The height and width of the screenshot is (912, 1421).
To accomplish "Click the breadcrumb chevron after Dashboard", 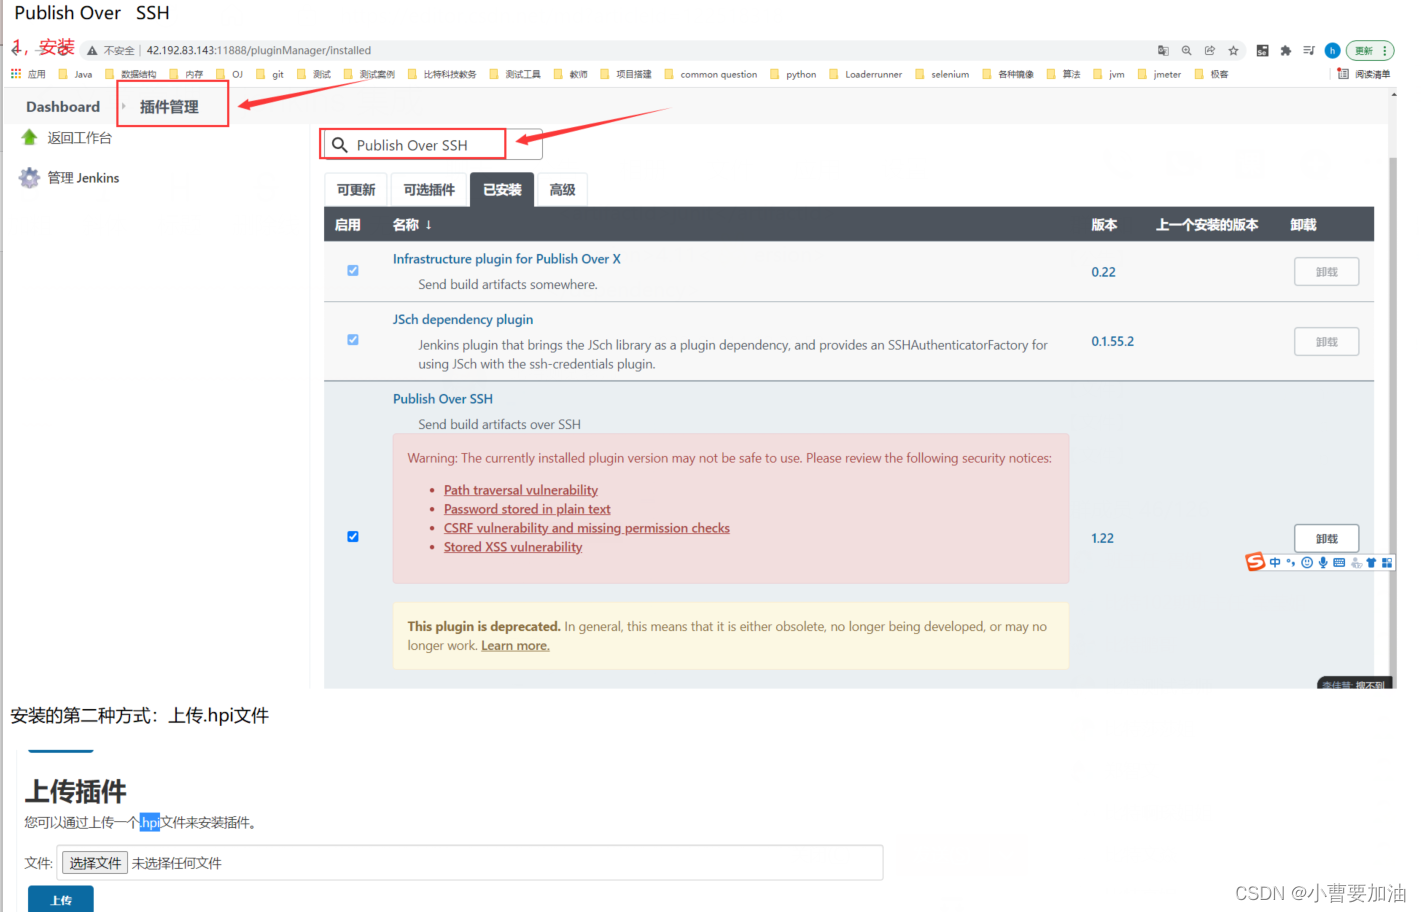I will point(124,106).
